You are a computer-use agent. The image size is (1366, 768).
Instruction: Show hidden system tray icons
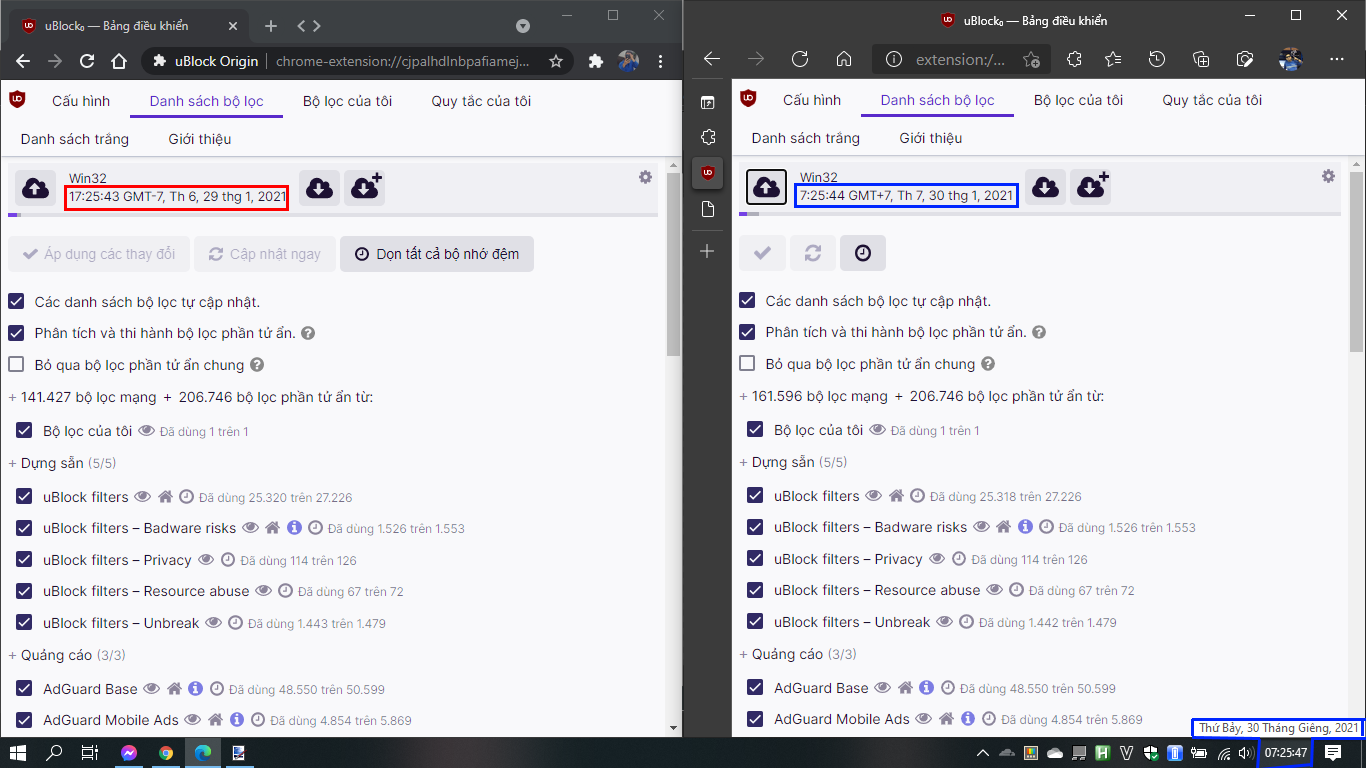click(x=982, y=753)
